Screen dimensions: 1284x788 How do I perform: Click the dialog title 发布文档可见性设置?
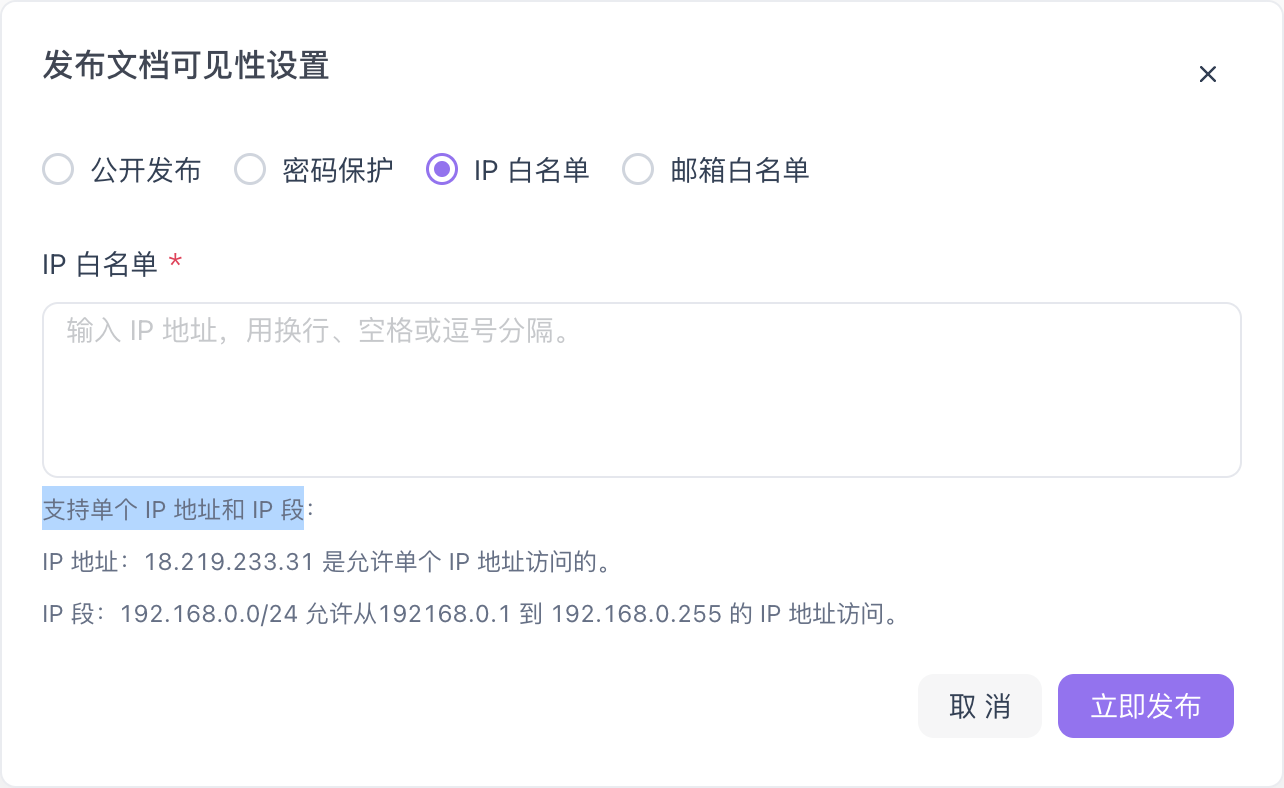point(184,68)
